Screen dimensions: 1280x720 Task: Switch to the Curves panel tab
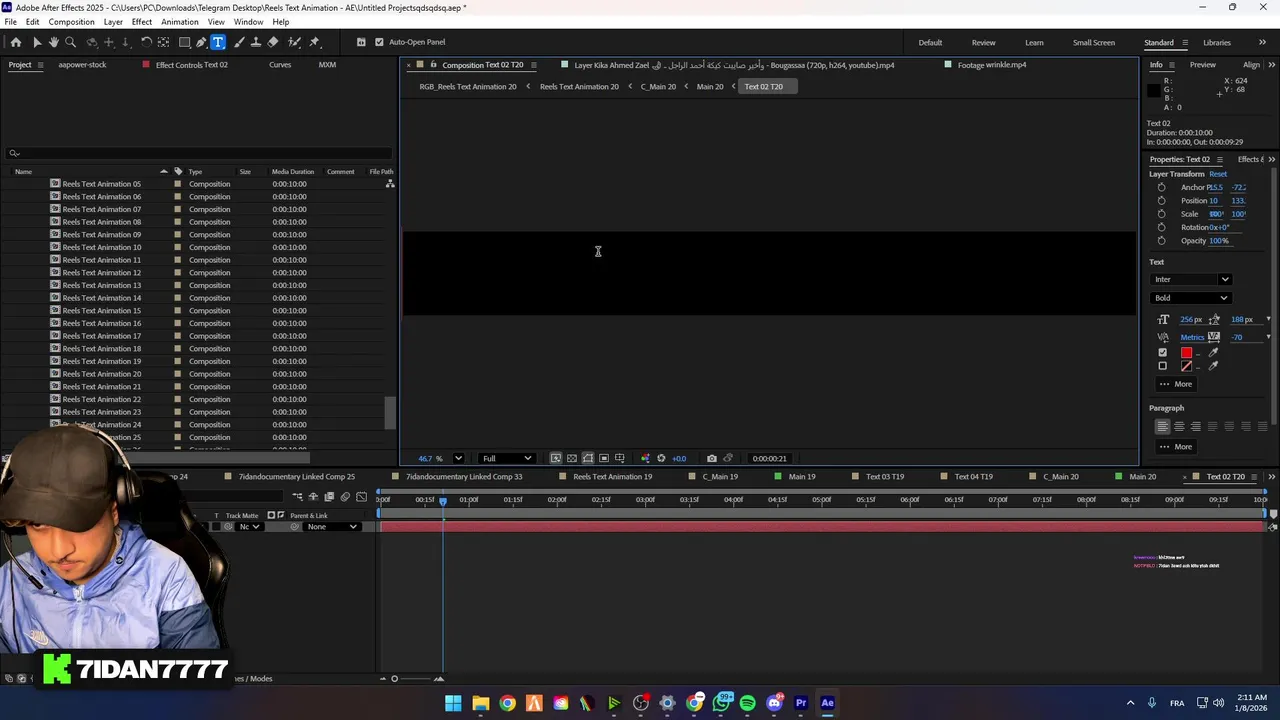point(280,65)
